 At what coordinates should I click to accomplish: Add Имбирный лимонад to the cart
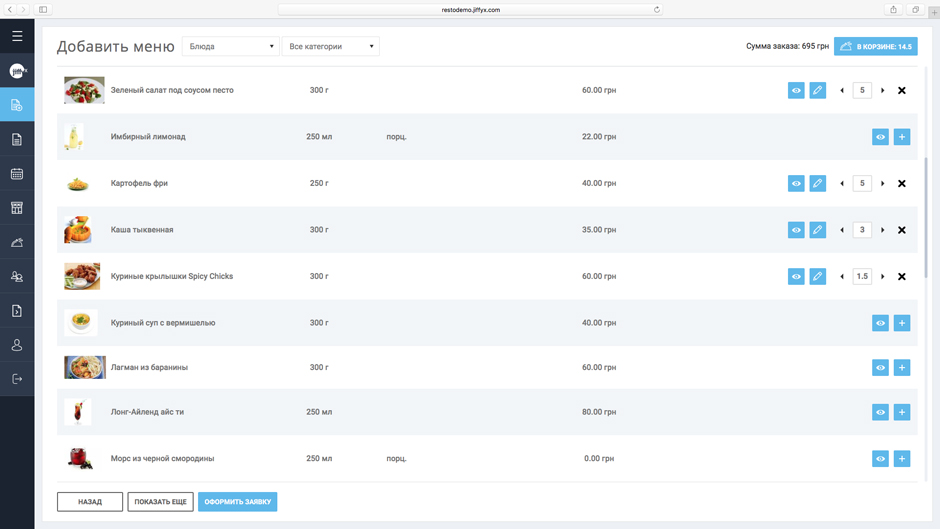pos(901,137)
